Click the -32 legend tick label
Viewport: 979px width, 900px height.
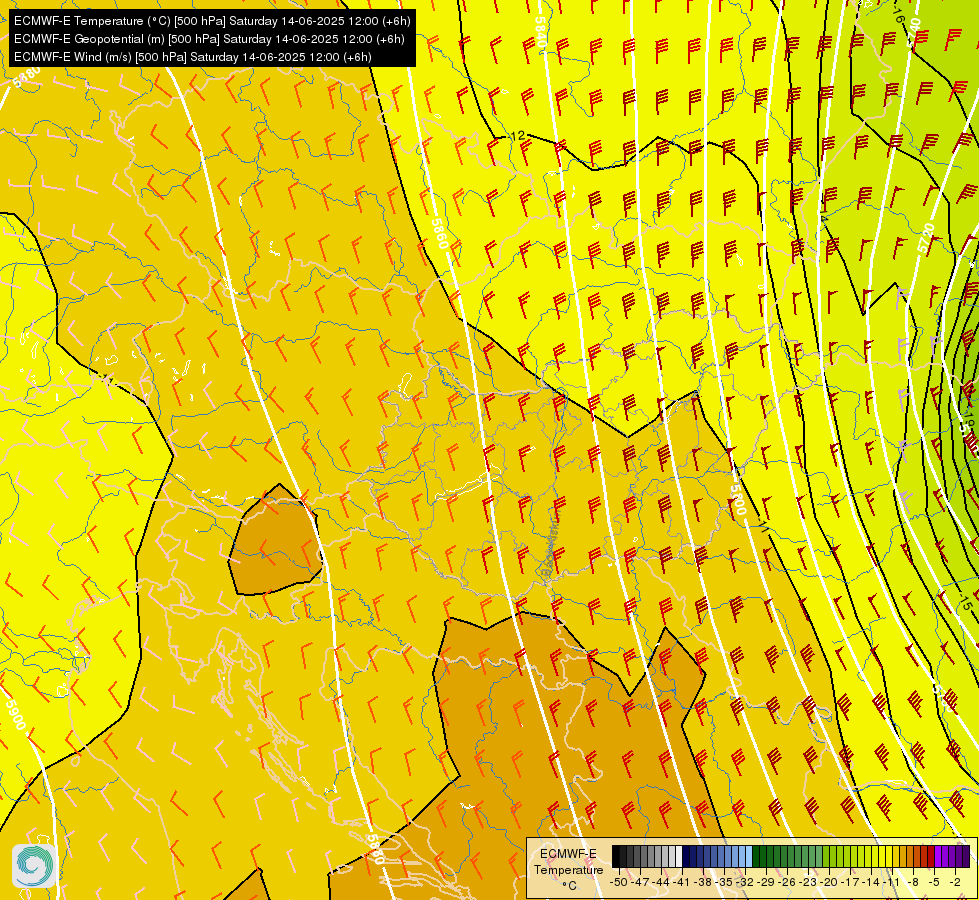(x=745, y=882)
